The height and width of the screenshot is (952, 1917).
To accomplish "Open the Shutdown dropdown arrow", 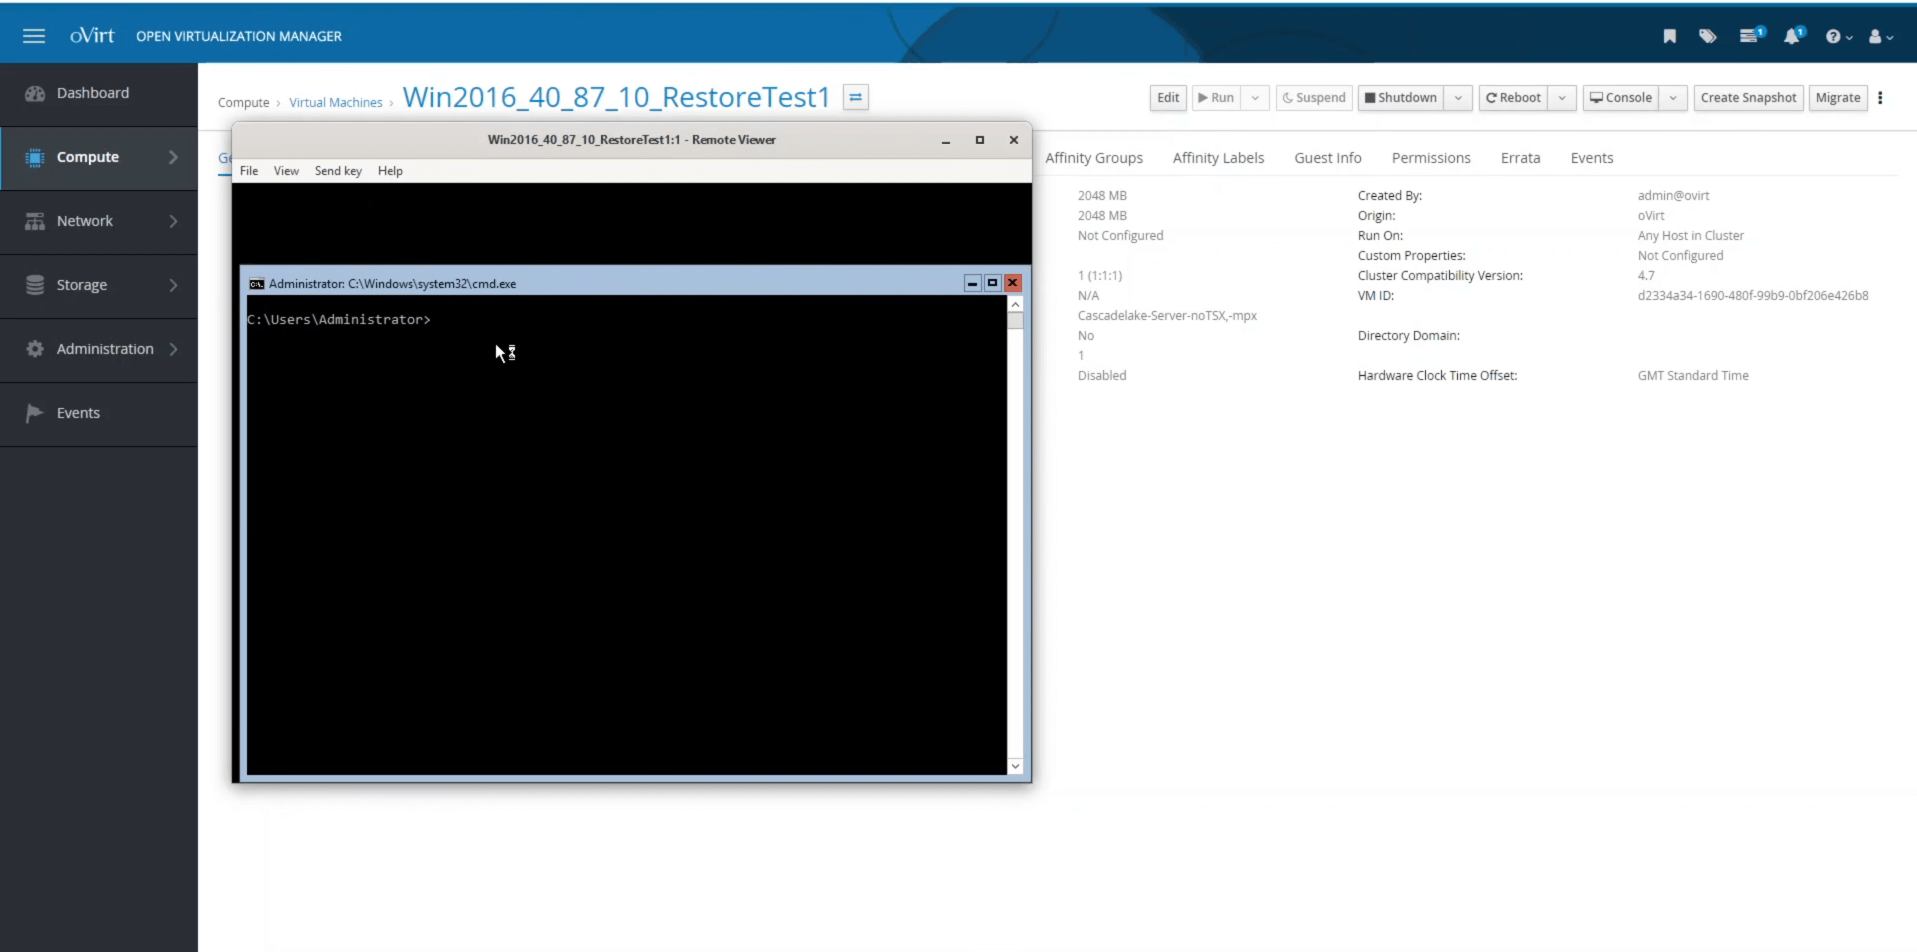I will click(x=1458, y=97).
